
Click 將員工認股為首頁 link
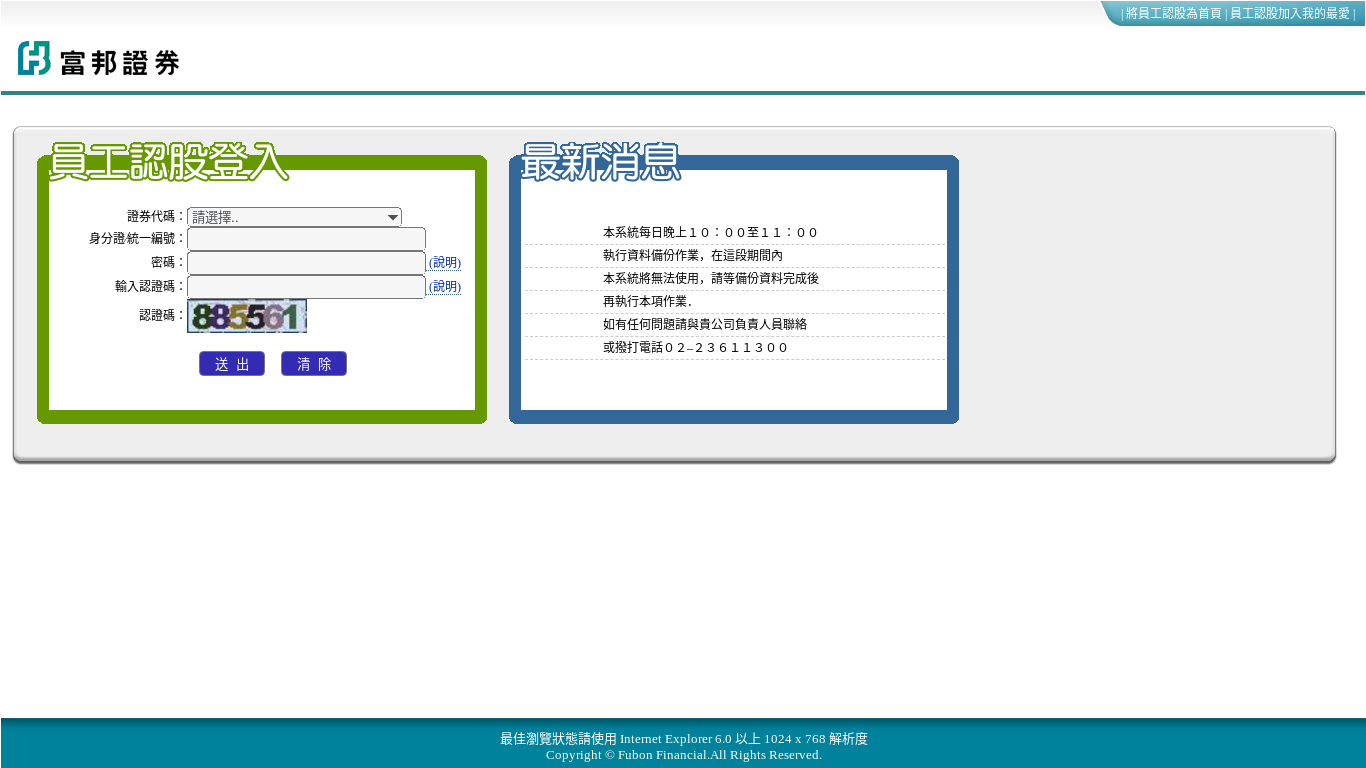click(1174, 14)
